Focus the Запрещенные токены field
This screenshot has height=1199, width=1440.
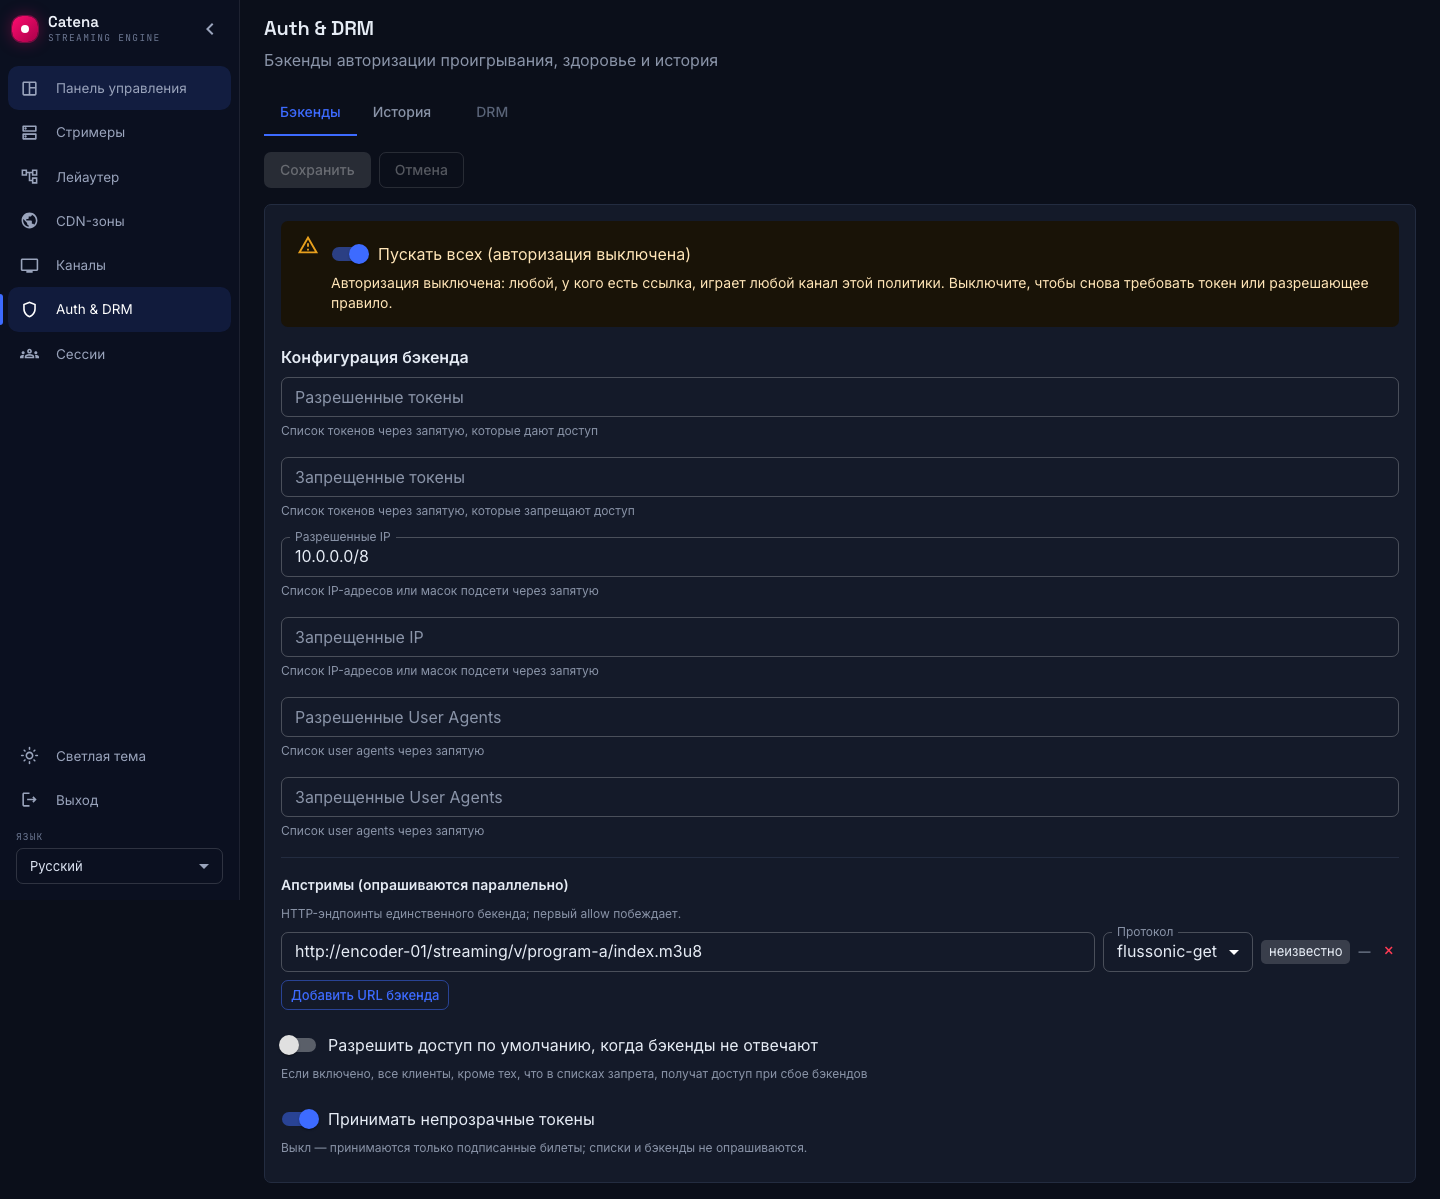point(840,477)
